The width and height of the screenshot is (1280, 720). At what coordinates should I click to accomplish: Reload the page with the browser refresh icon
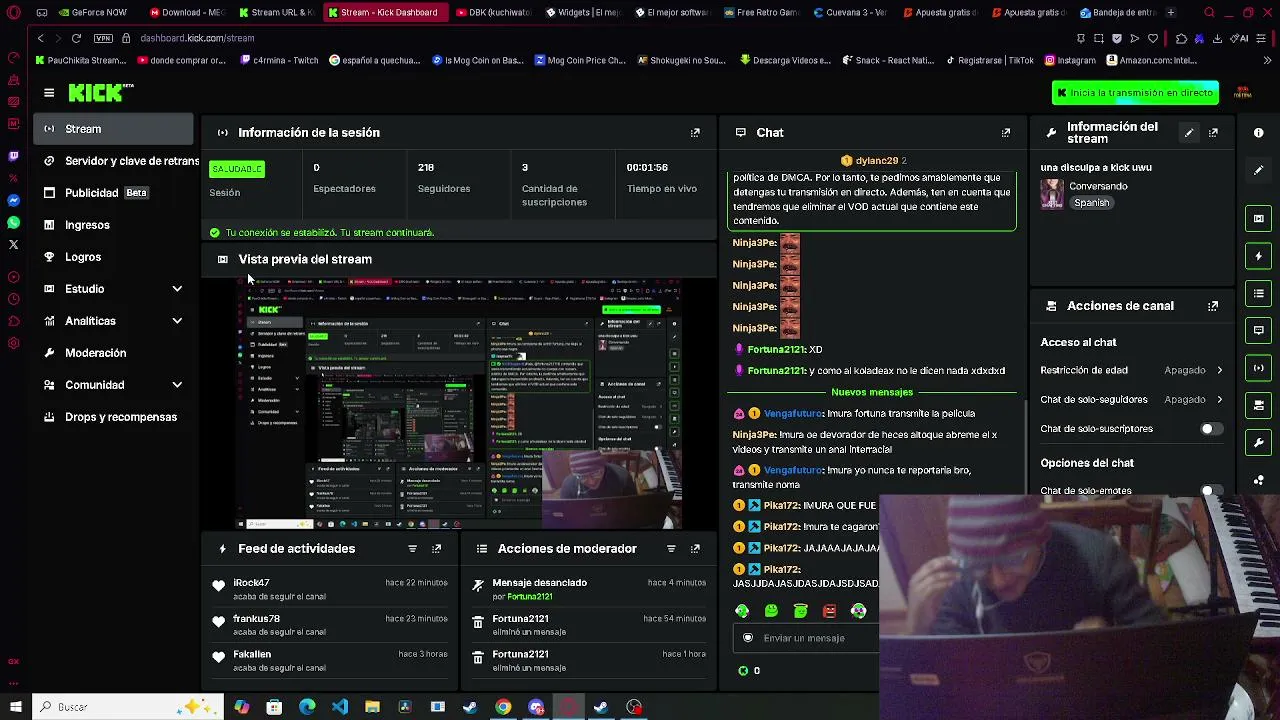[x=76, y=38]
